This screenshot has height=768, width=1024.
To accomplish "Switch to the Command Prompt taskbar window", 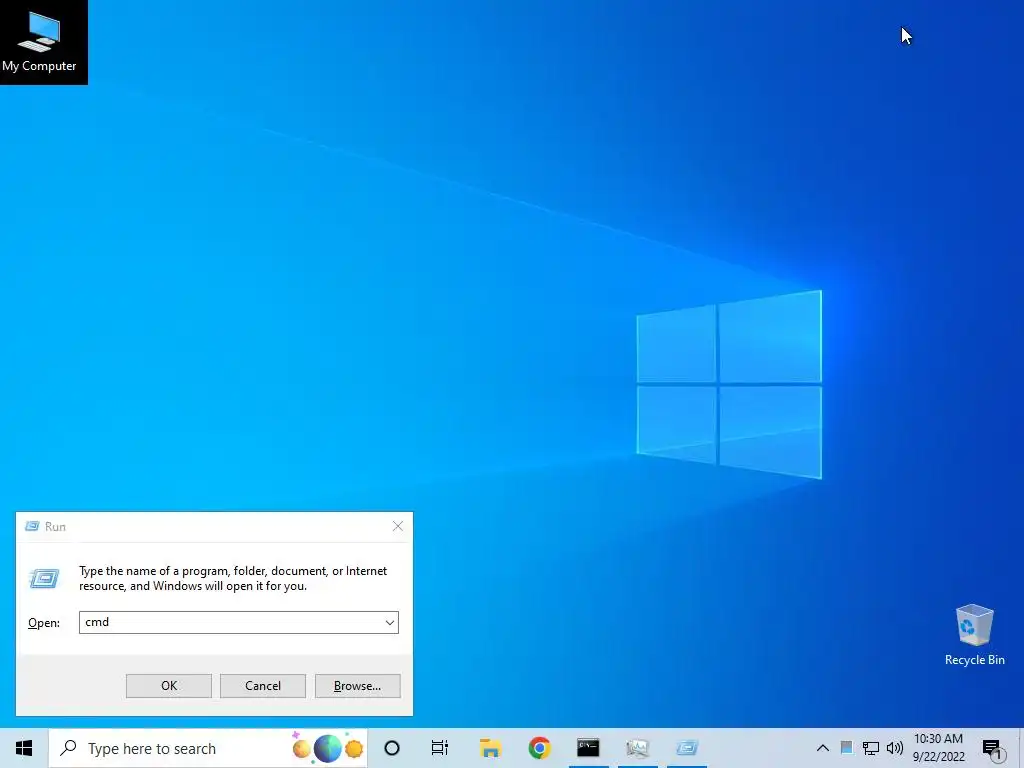I will pos(588,748).
